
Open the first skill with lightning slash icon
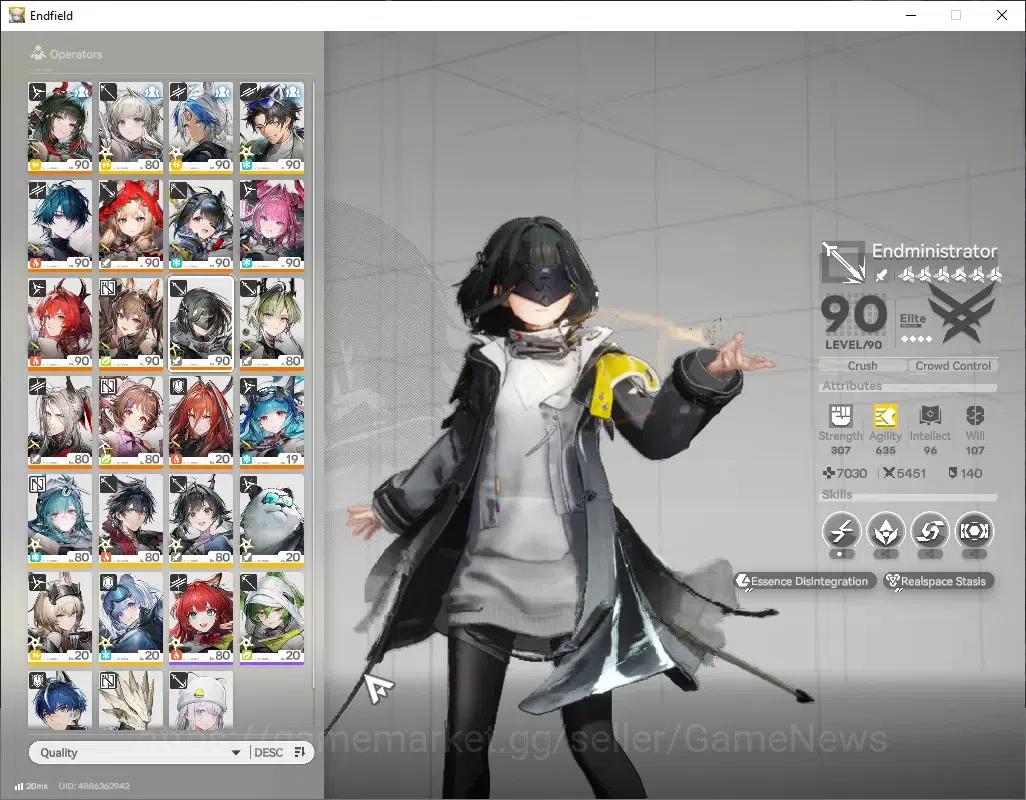841,530
